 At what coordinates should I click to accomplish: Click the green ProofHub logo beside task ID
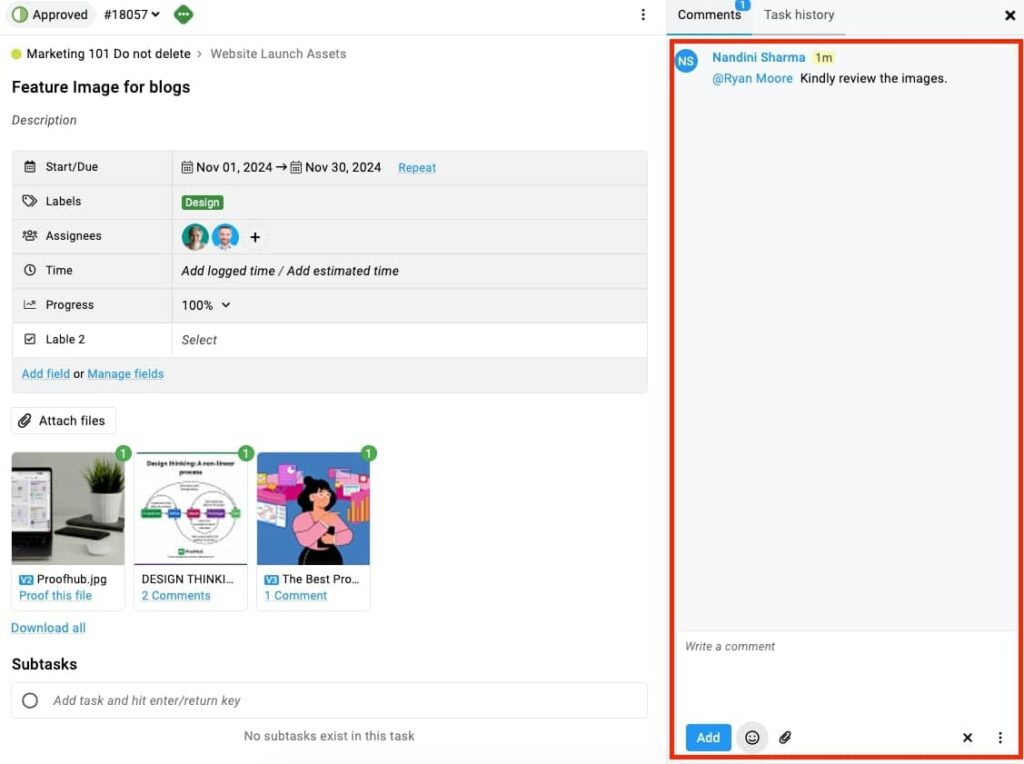(x=183, y=15)
